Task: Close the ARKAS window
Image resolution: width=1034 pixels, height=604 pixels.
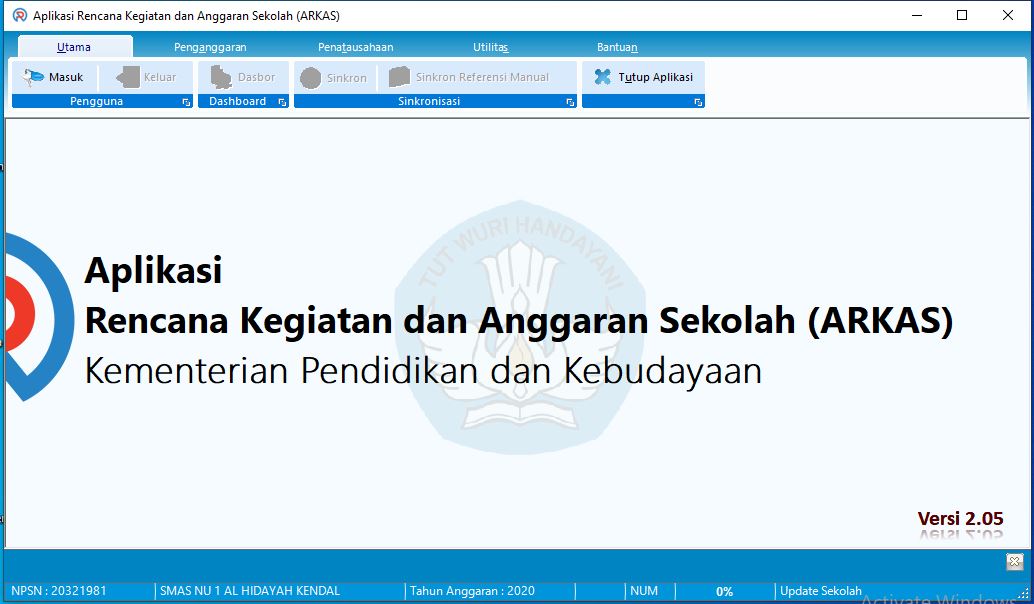Action: pyautogui.click(x=1008, y=15)
